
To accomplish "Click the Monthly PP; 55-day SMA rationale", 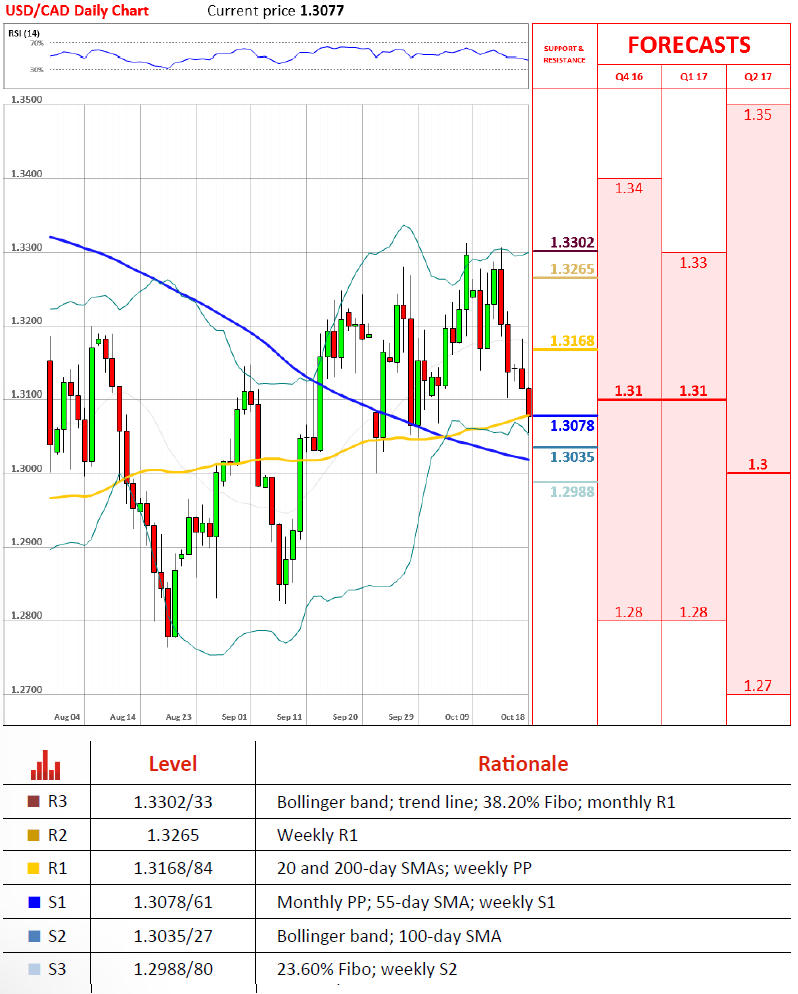I will pos(416,902).
